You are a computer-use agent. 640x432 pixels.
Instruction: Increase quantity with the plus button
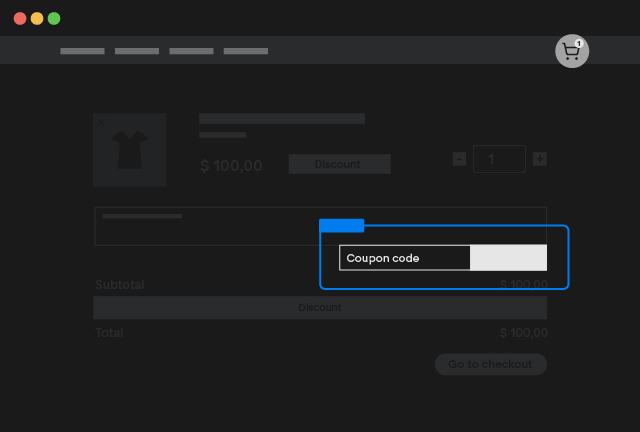coord(540,159)
